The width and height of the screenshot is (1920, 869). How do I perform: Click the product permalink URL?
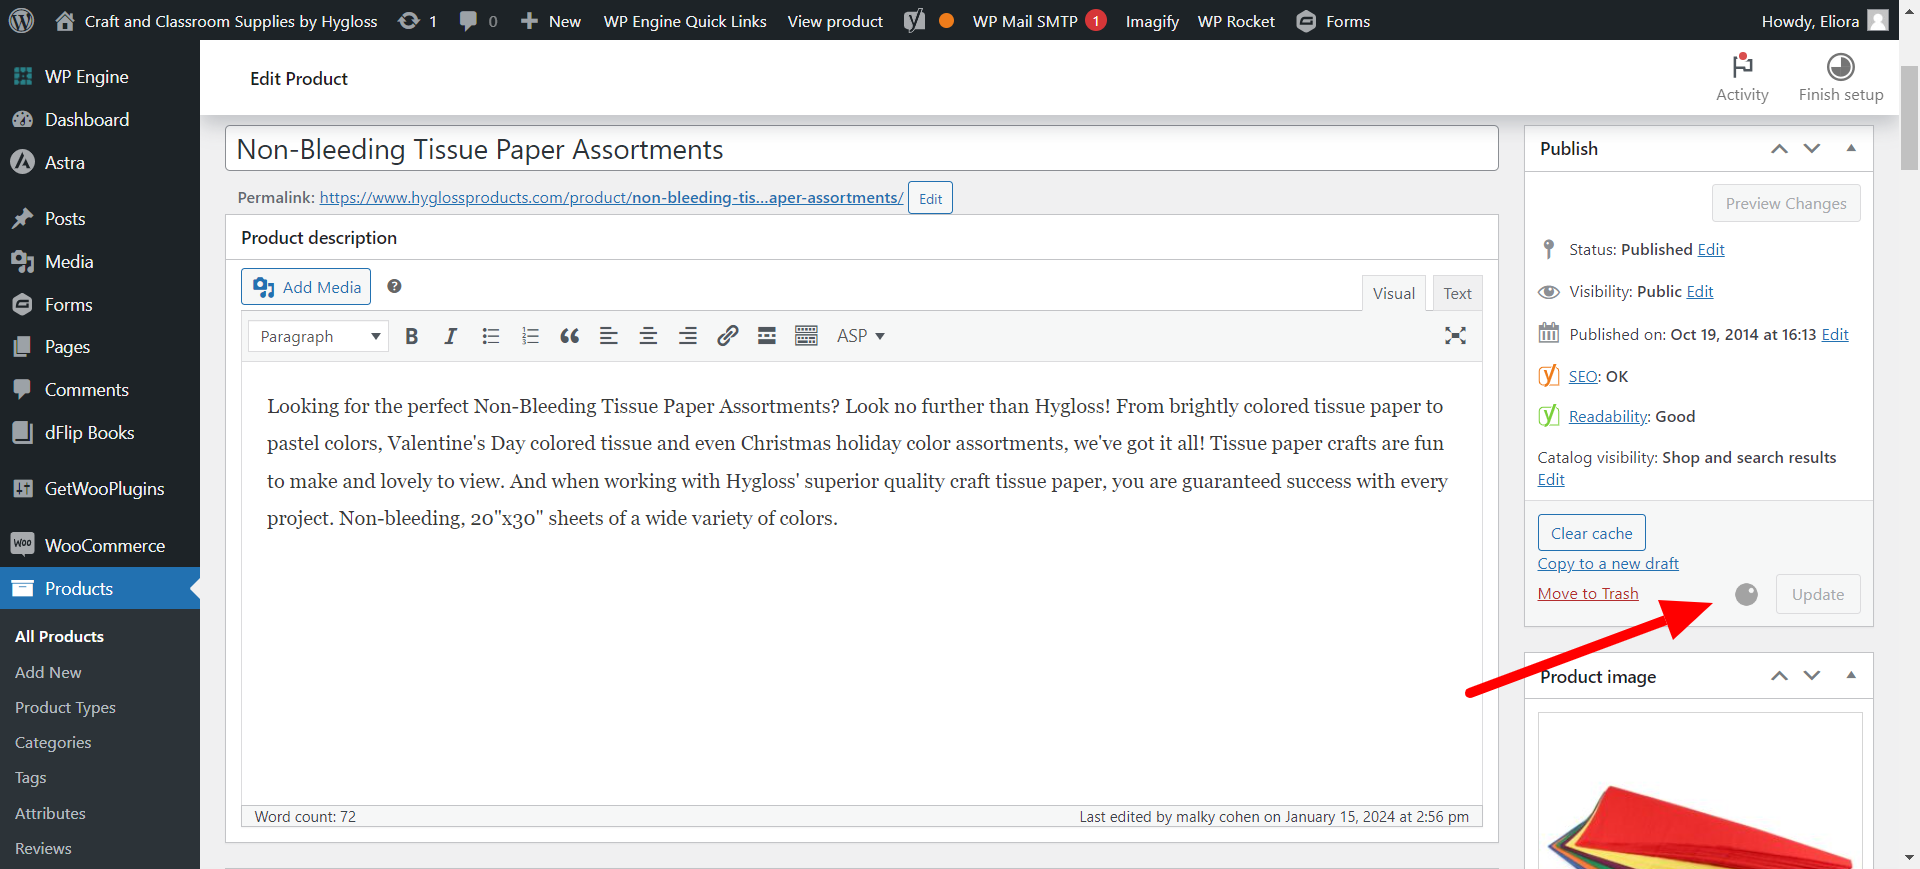611,197
